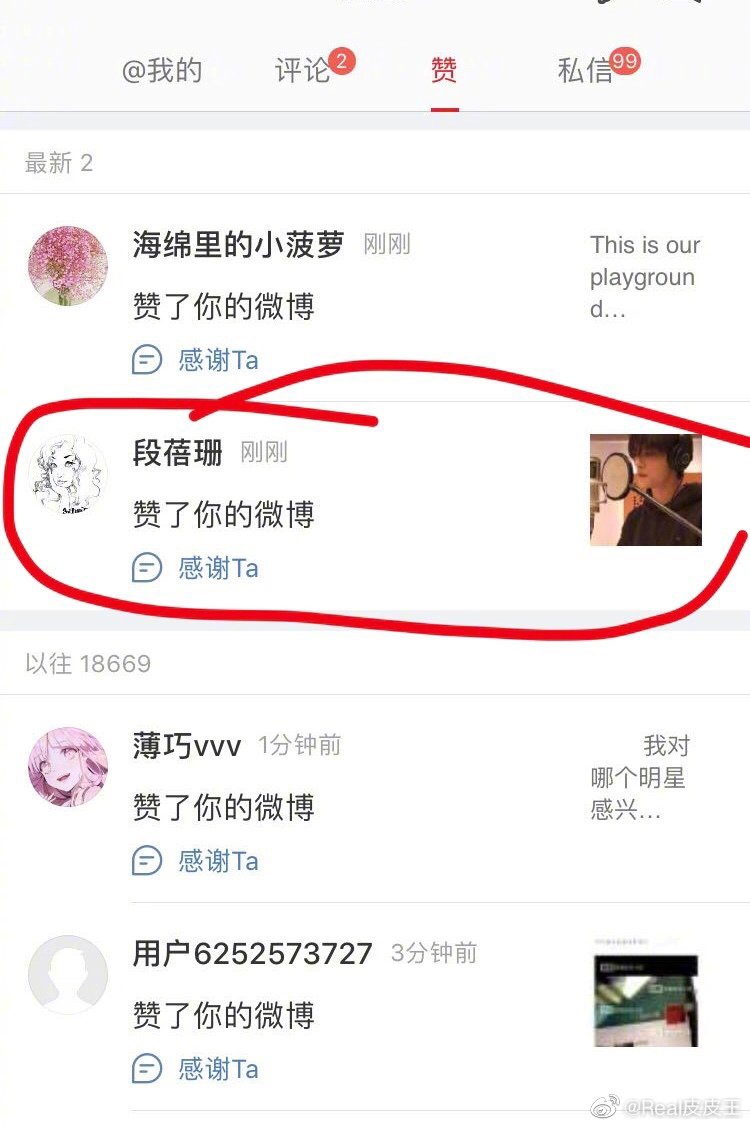This screenshot has width=750, height=1127.
Task: Open 海绵里的小菠萝's pink flower avatar
Action: coord(68,265)
